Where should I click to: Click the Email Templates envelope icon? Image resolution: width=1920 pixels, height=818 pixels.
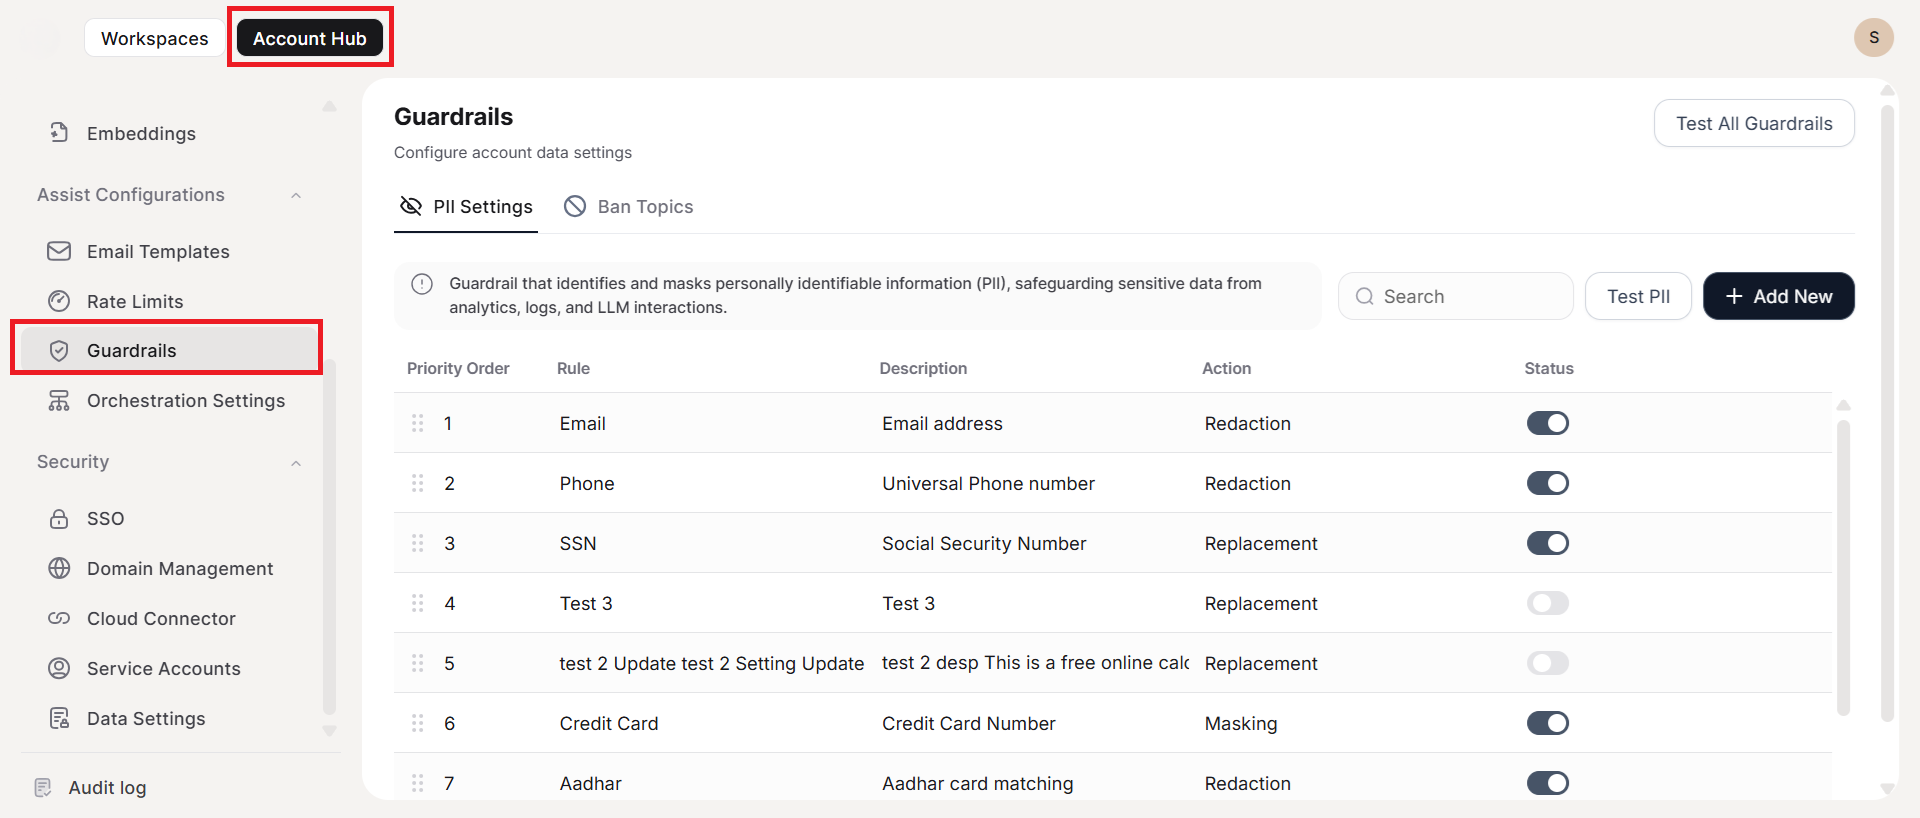click(59, 251)
